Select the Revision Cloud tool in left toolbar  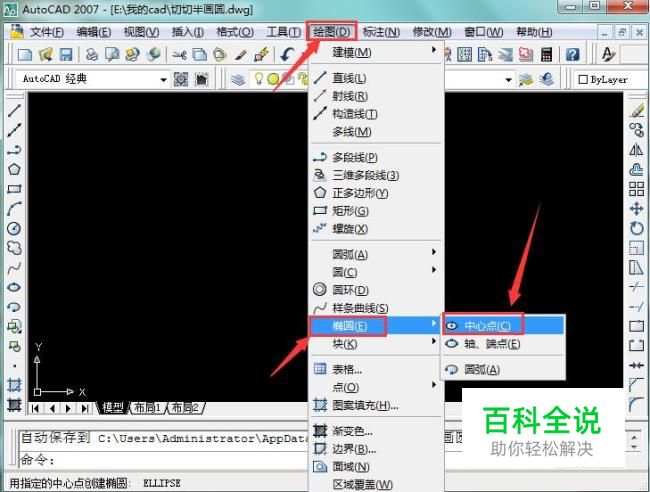pyautogui.click(x=14, y=248)
